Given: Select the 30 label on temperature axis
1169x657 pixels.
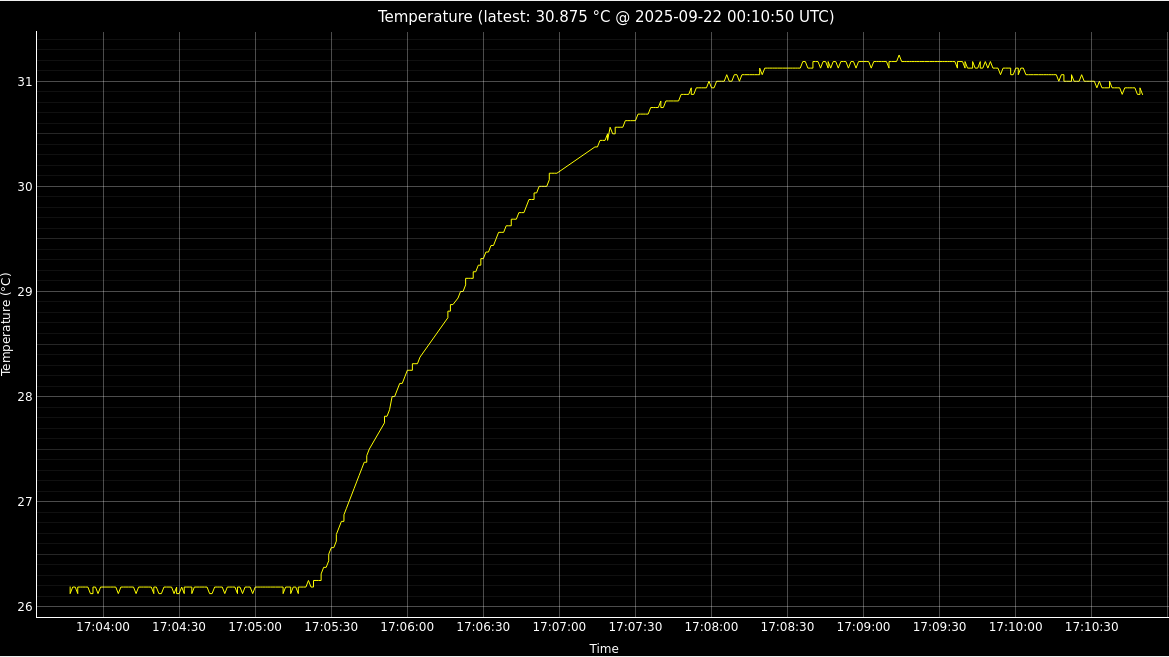Looking at the screenshot, I should coord(22,187).
